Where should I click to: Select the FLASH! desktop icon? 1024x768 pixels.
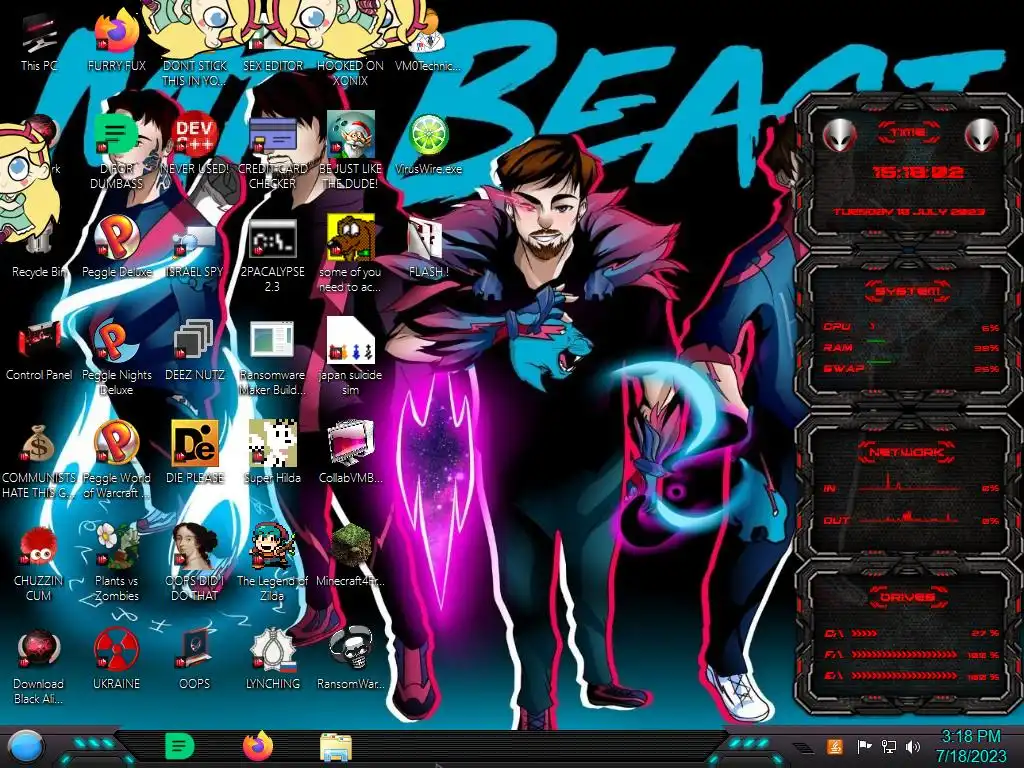(x=428, y=248)
